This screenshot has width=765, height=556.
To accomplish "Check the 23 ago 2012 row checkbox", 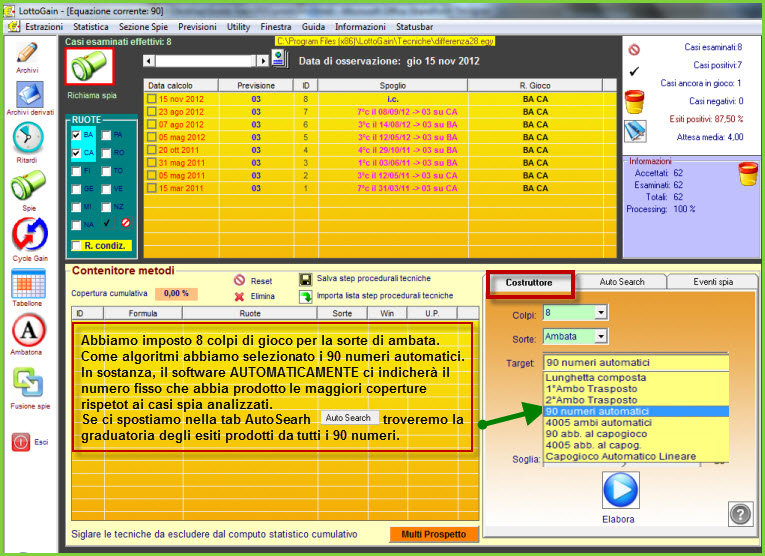I will pyautogui.click(x=152, y=112).
